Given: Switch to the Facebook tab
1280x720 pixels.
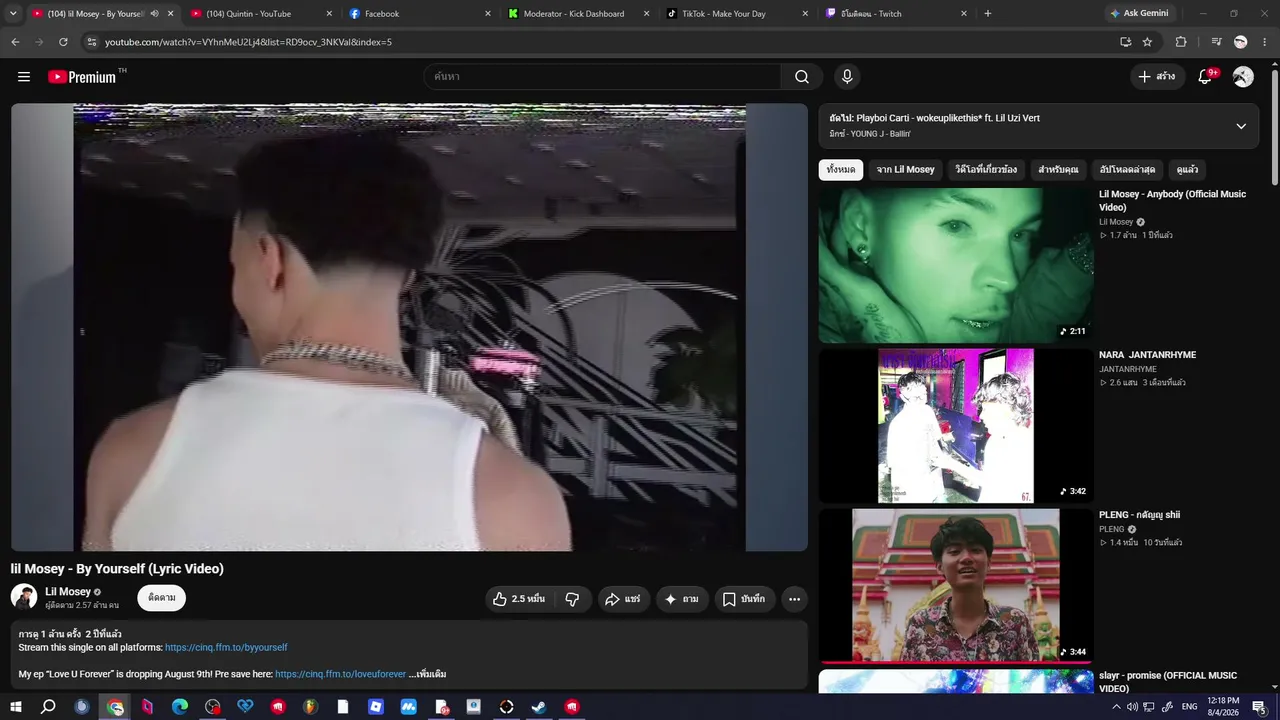Looking at the screenshot, I should tap(419, 14).
